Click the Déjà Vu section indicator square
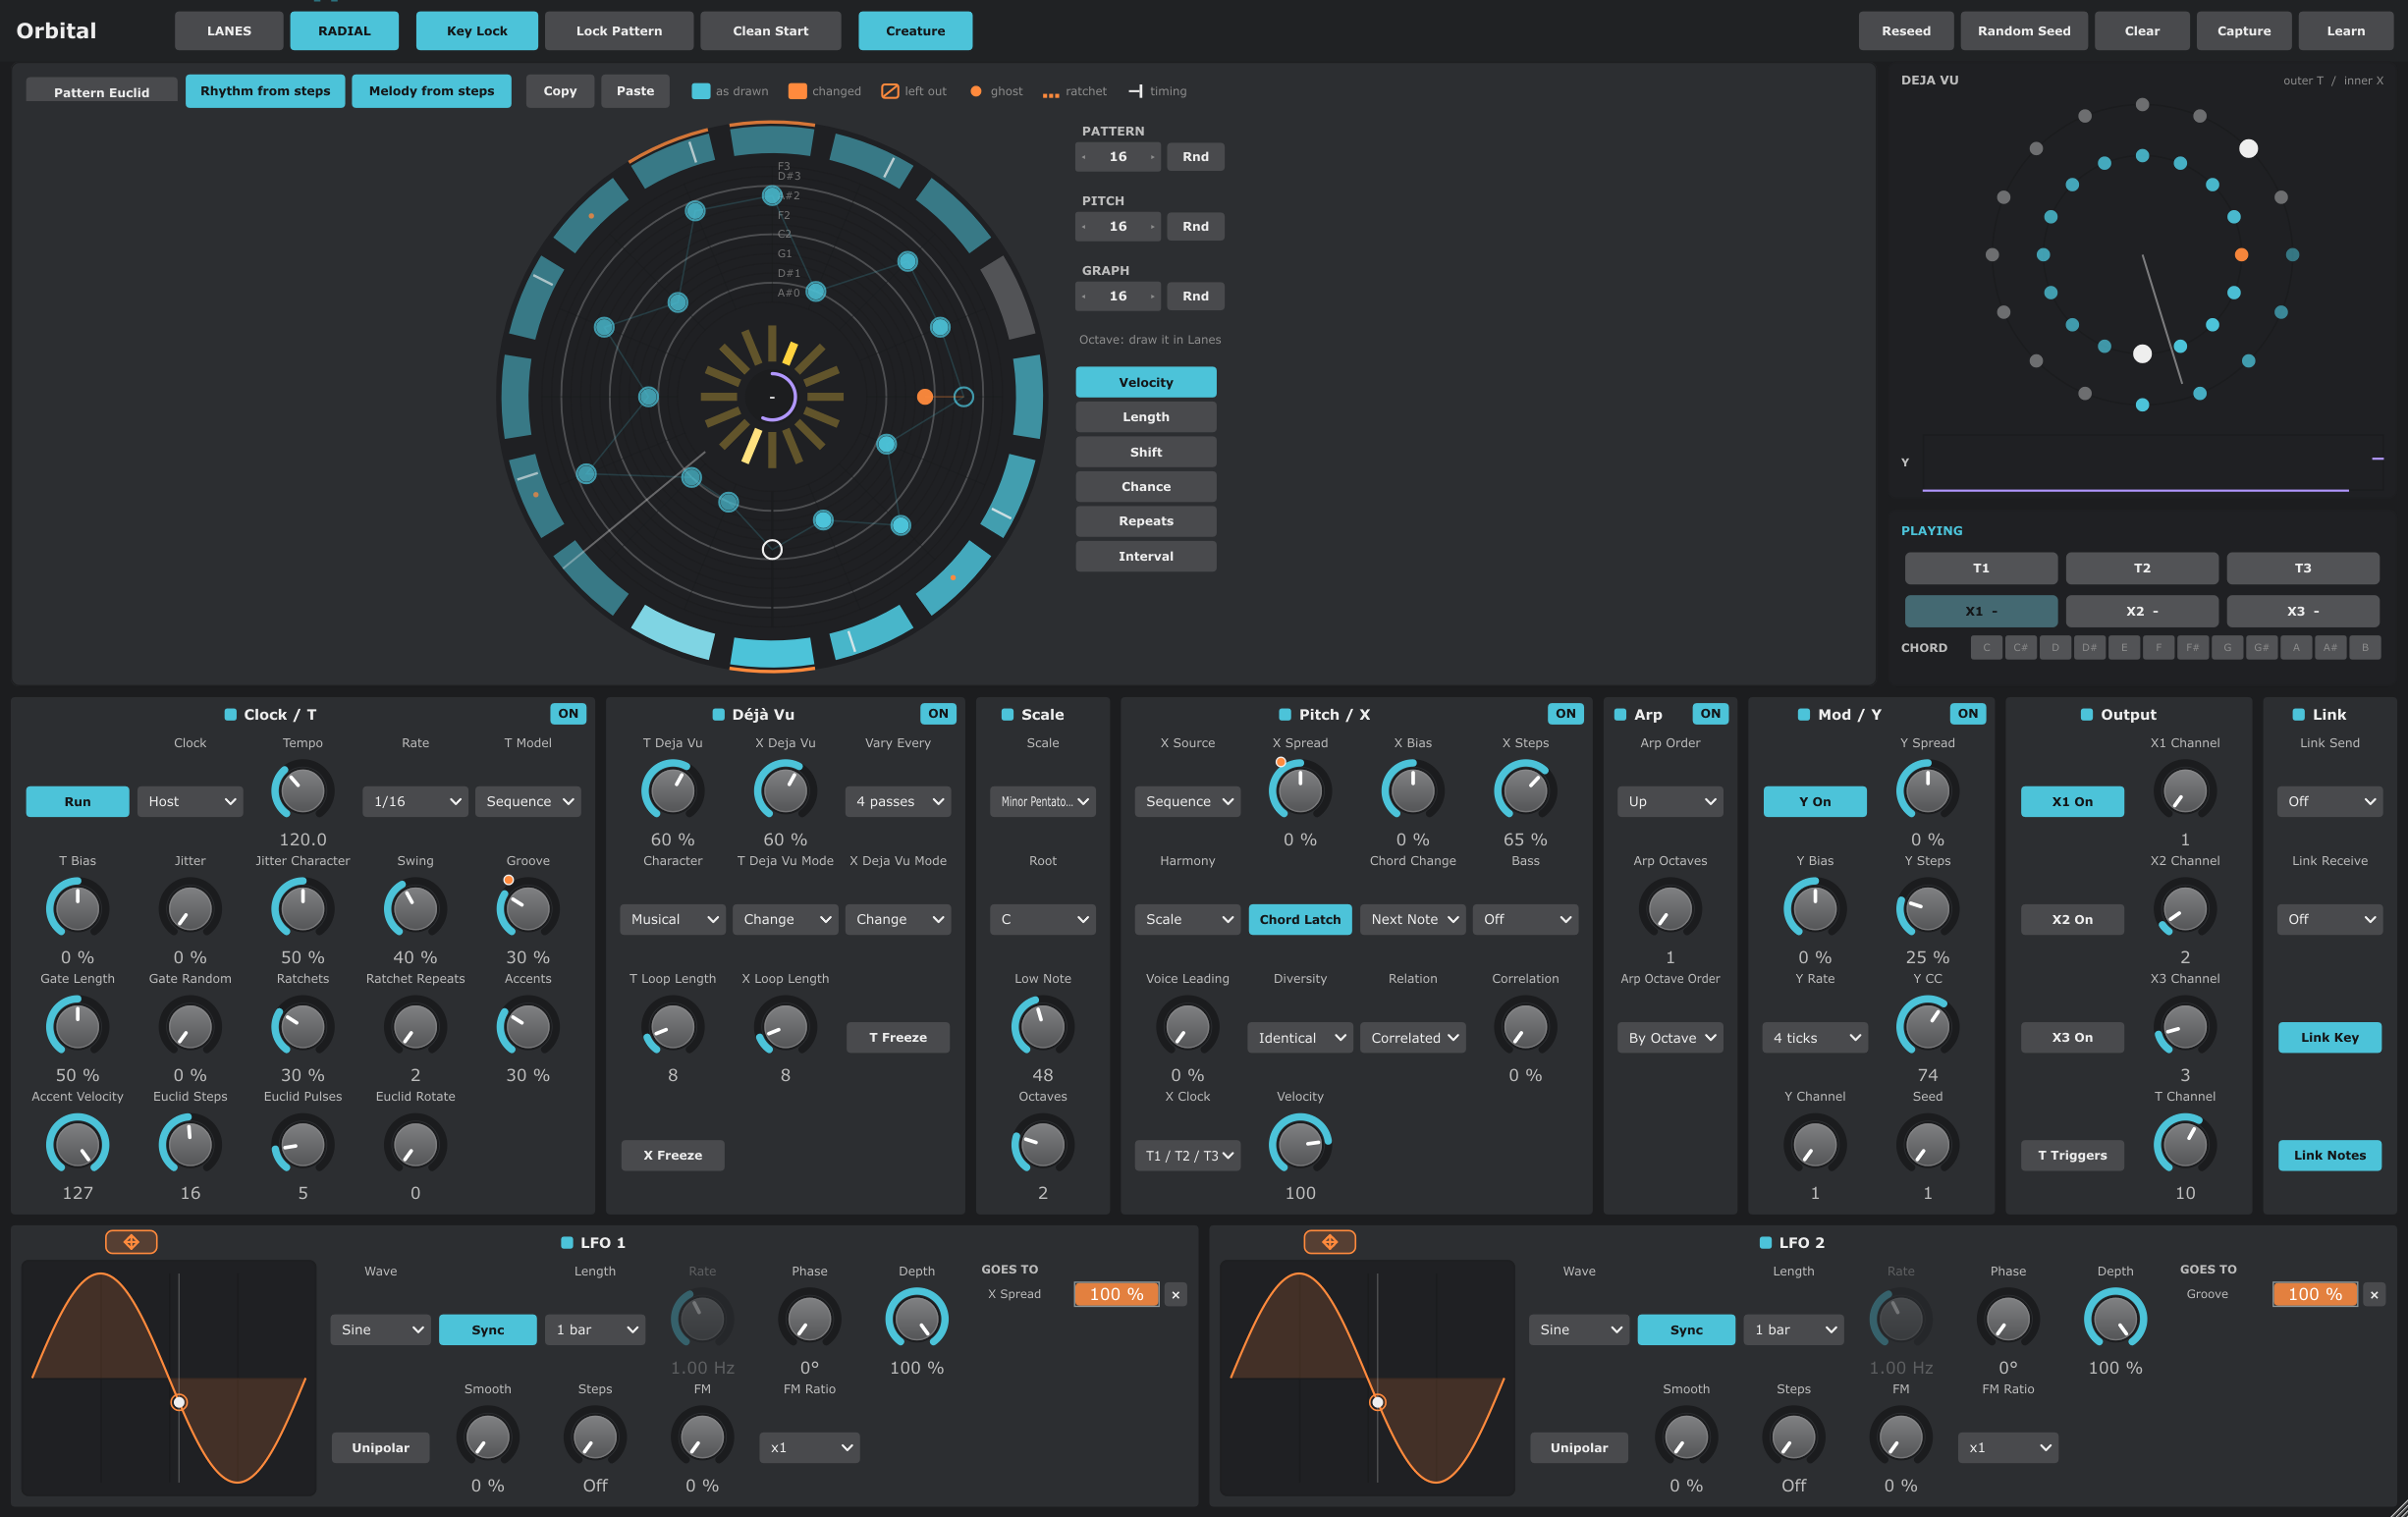The image size is (2408, 1517). 718,714
